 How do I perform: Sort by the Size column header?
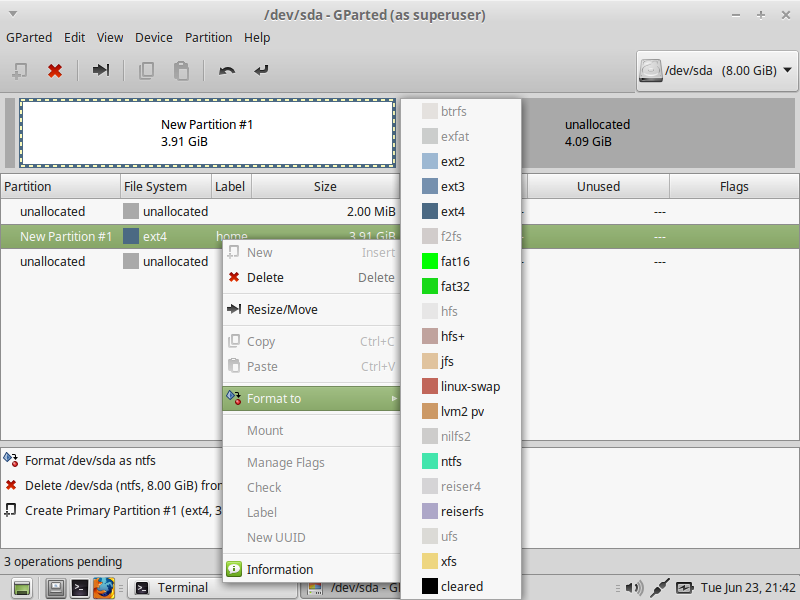point(326,186)
